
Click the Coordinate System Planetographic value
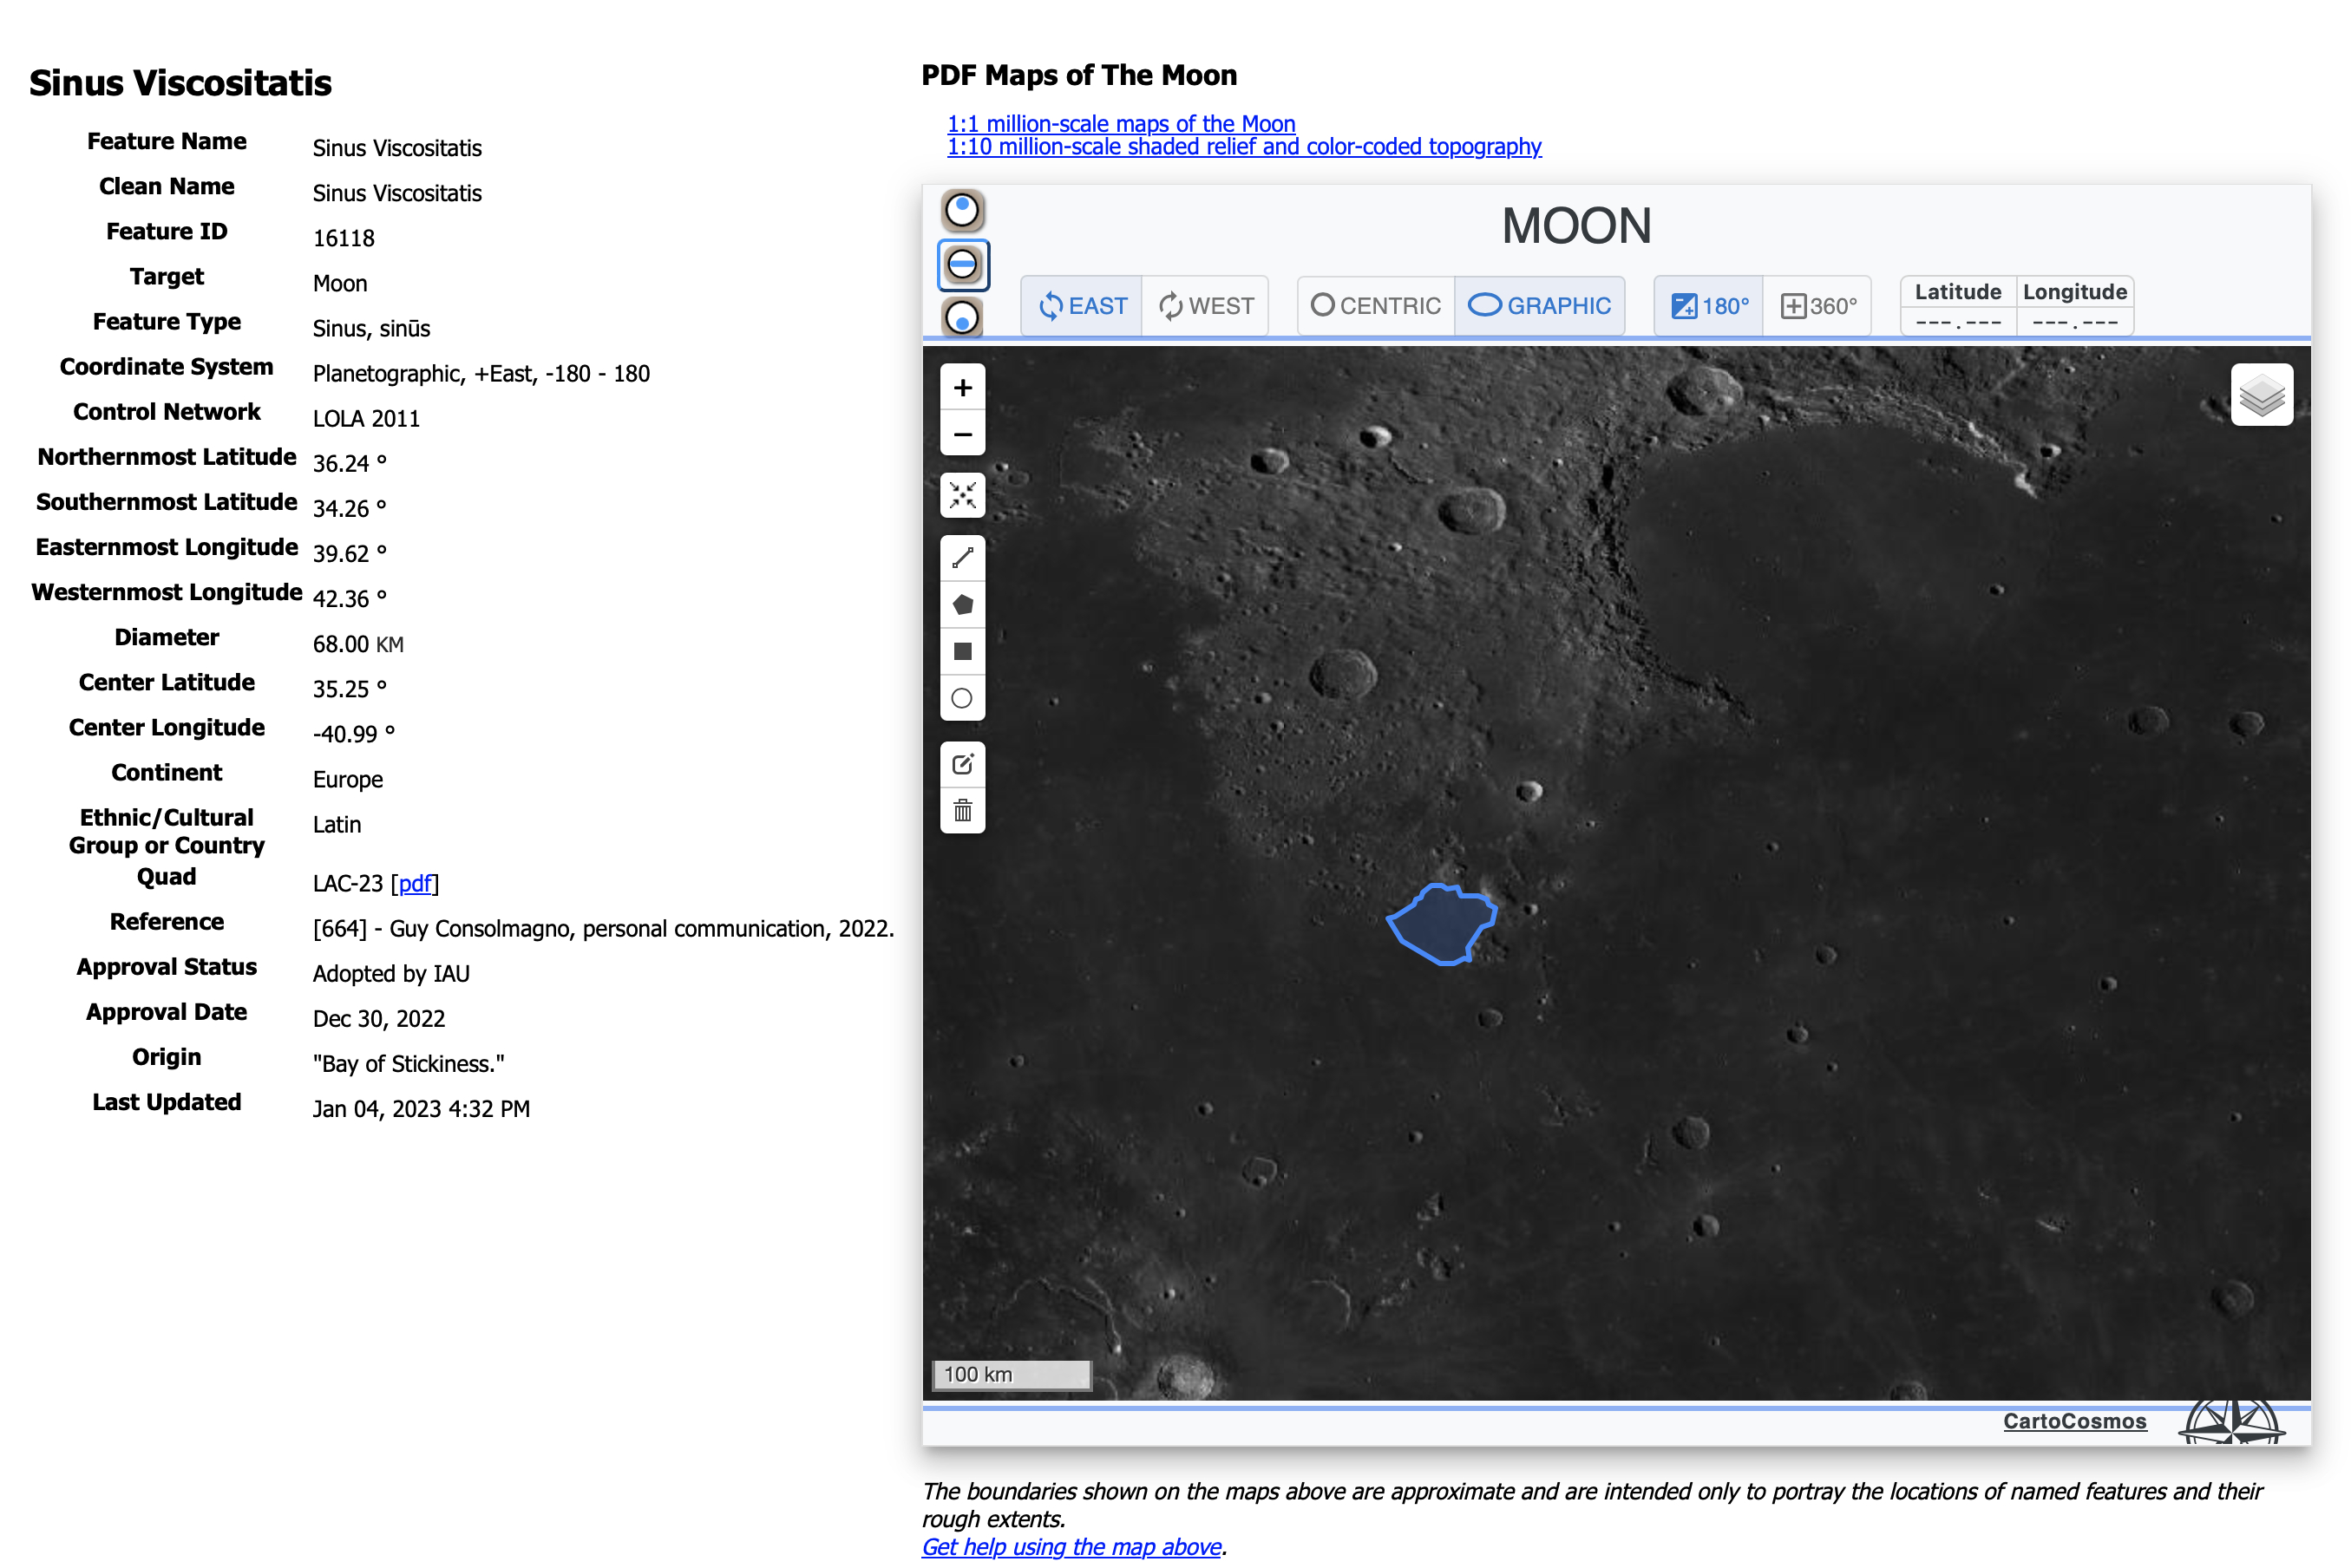[x=481, y=374]
